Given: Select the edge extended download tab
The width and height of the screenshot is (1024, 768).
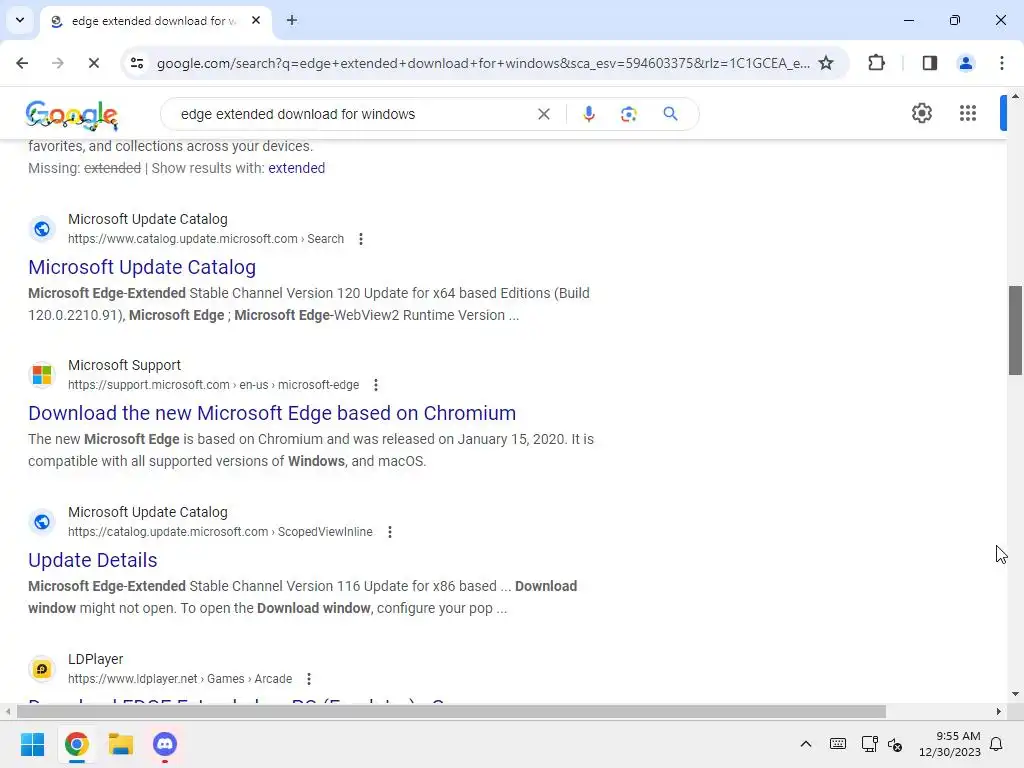Looking at the screenshot, I should pos(155,21).
